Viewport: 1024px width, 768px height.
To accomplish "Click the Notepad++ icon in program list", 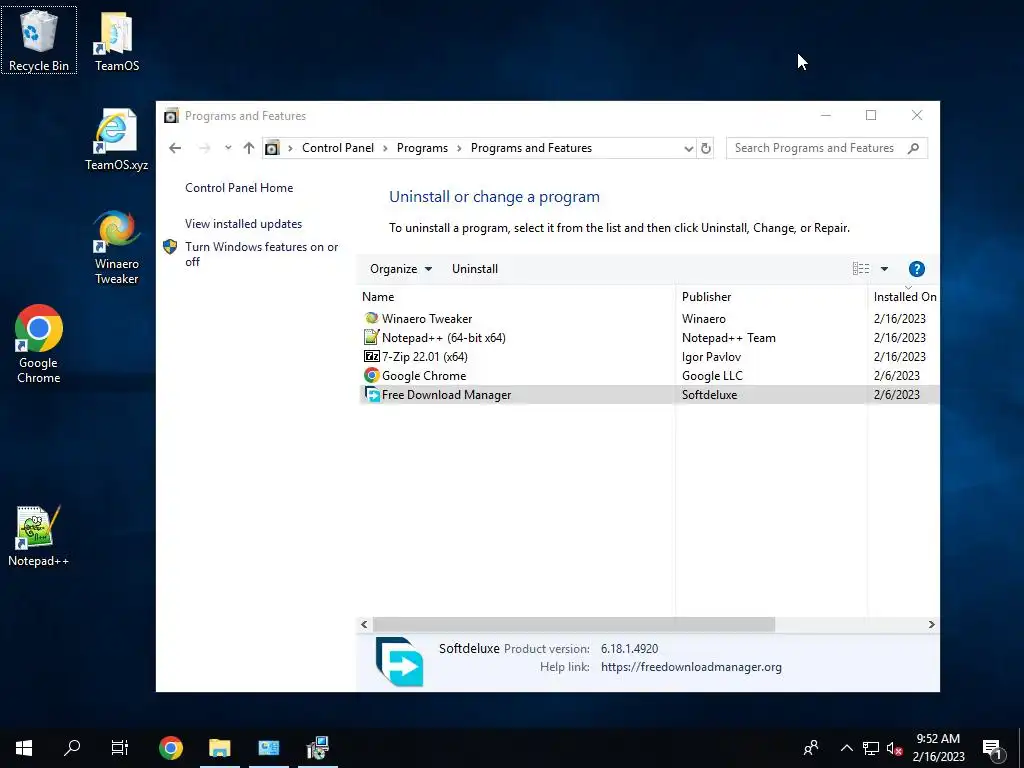I will 372,338.
